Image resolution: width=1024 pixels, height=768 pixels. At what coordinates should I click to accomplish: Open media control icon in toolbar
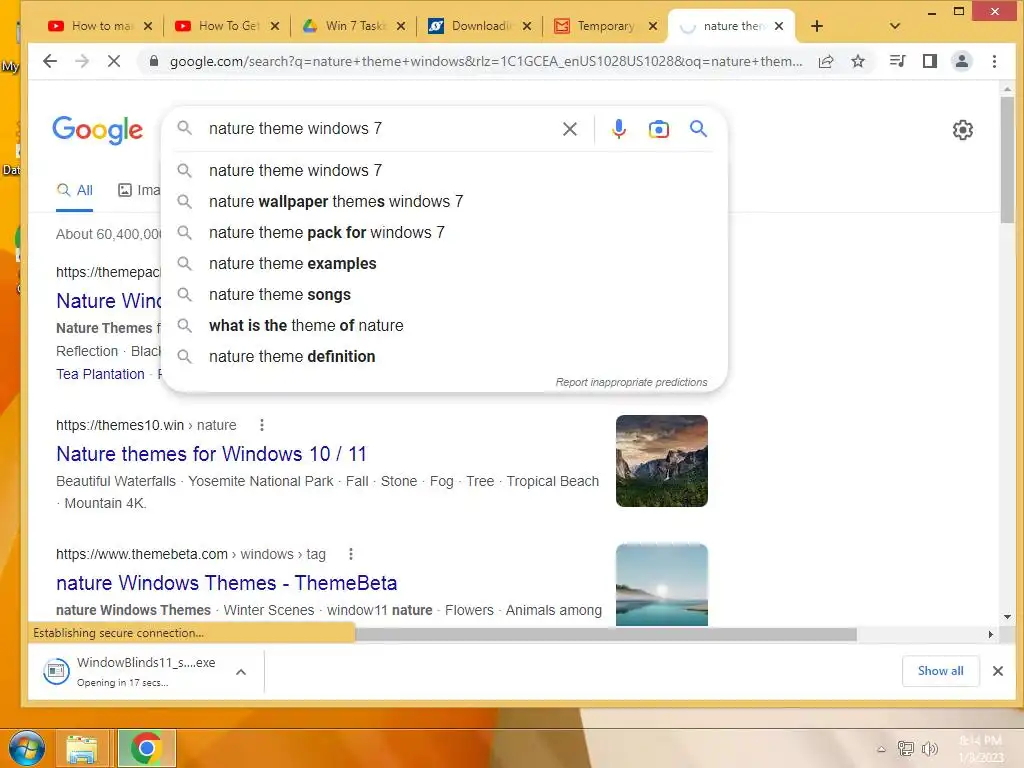point(898,61)
